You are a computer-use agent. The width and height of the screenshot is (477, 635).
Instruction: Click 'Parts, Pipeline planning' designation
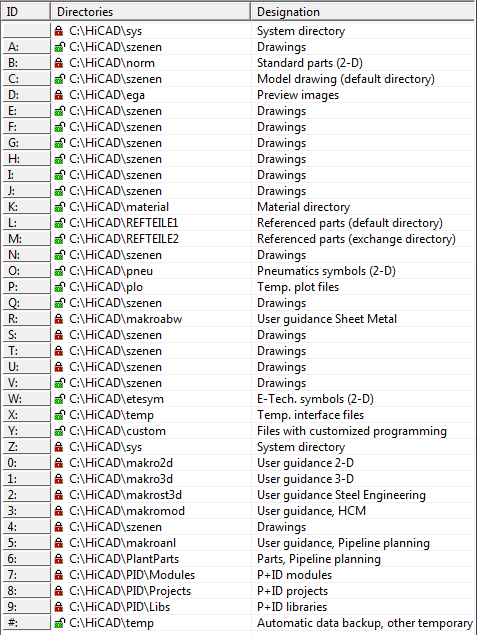pos(319,559)
